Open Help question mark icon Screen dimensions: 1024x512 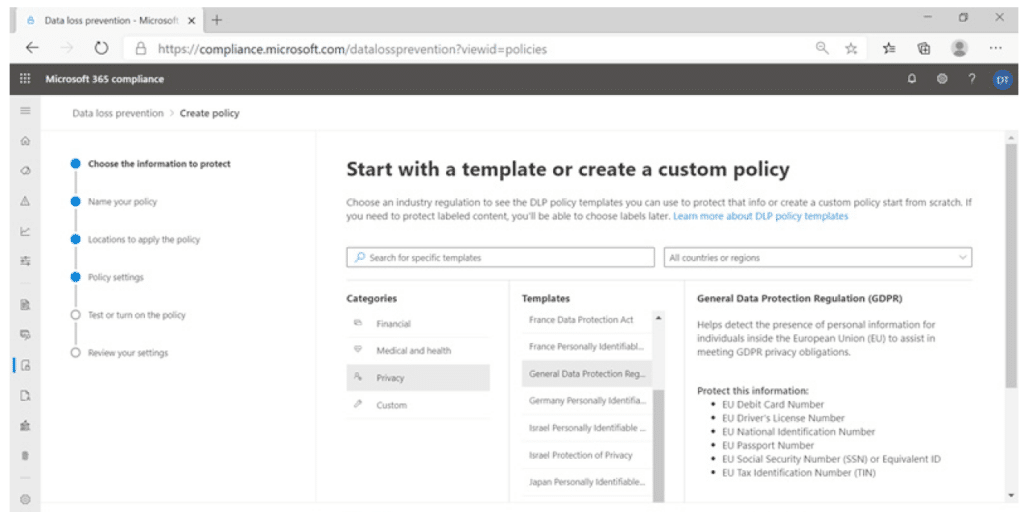pos(972,79)
